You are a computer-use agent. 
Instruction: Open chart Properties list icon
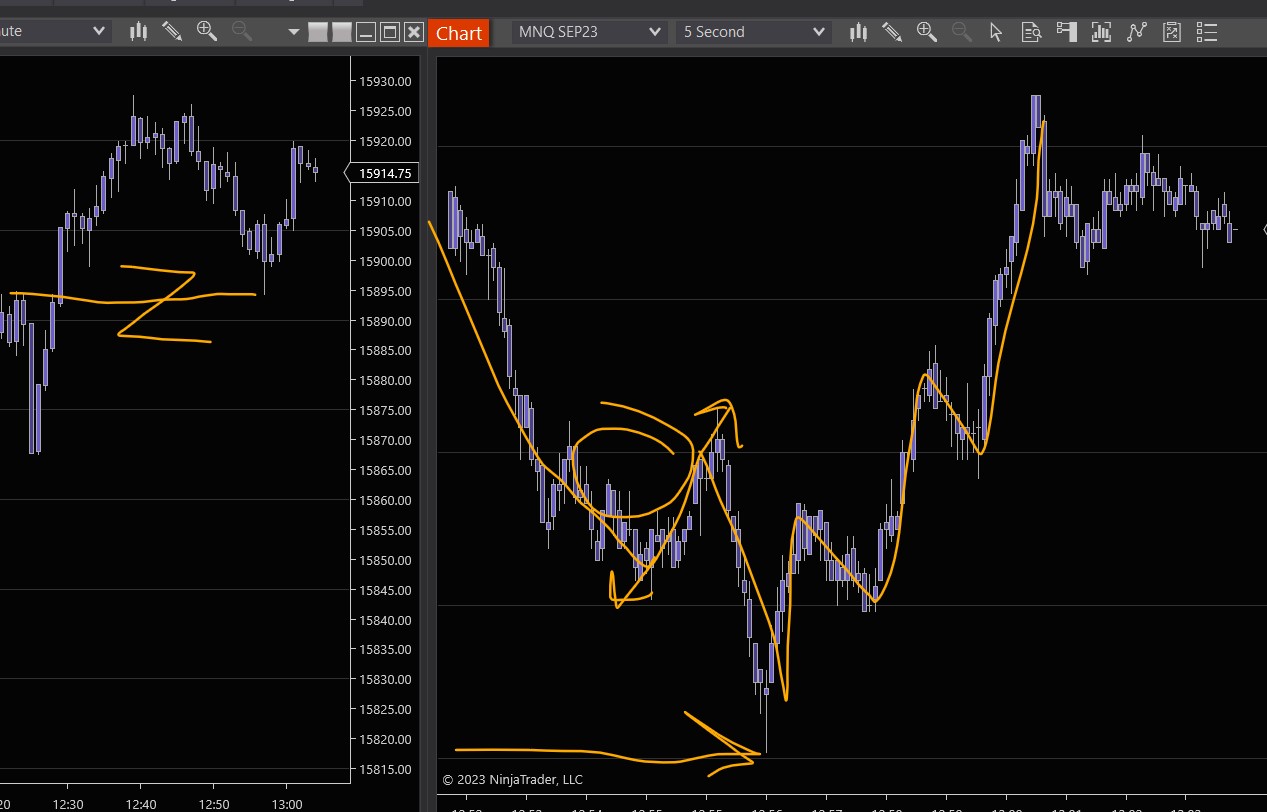[x=1207, y=32]
